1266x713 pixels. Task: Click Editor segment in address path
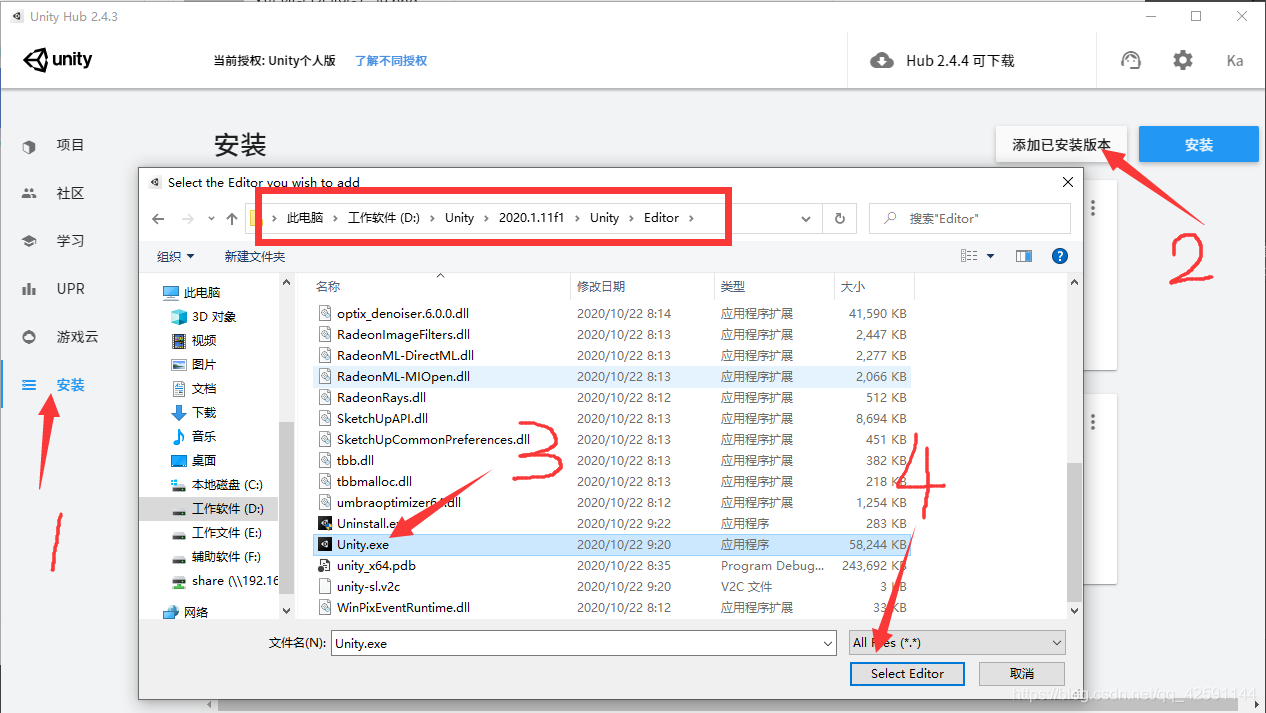click(661, 218)
